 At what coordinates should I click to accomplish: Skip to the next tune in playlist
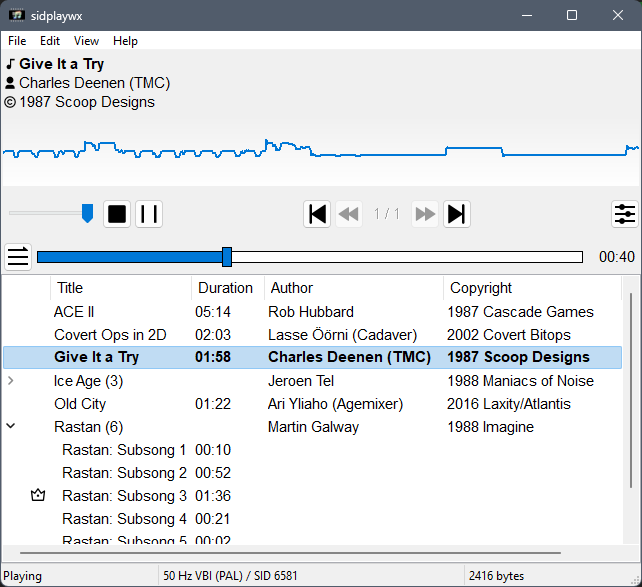click(x=457, y=214)
